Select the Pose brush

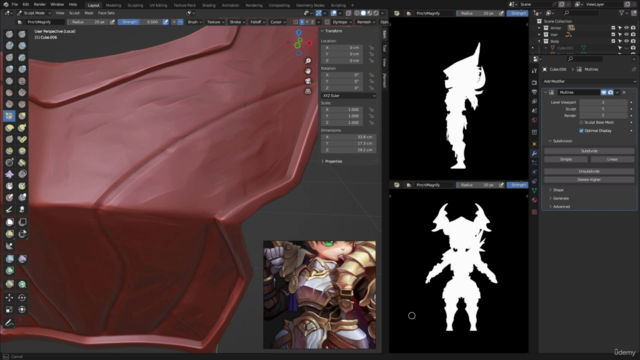22,139
